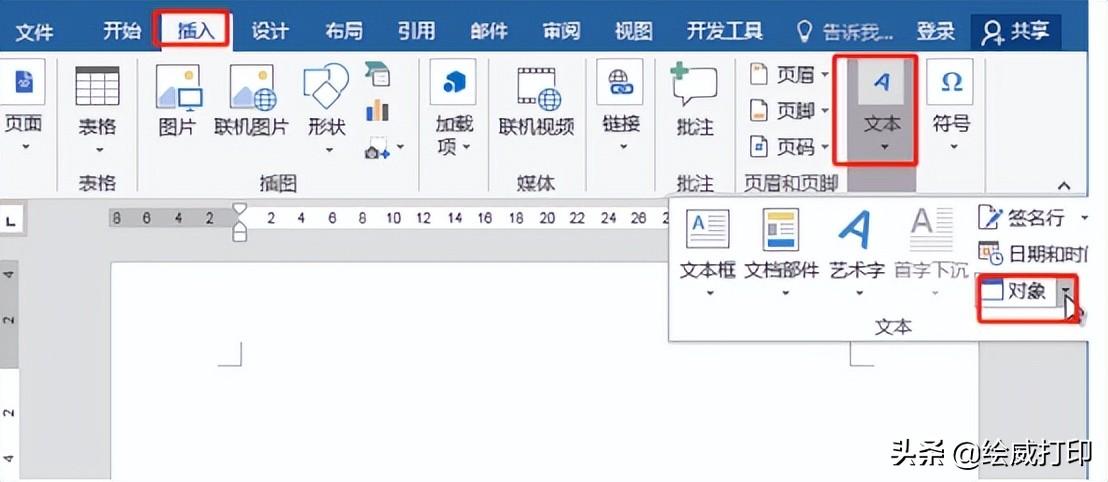
Task: Click the first line indent marker
Action: [x=240, y=209]
